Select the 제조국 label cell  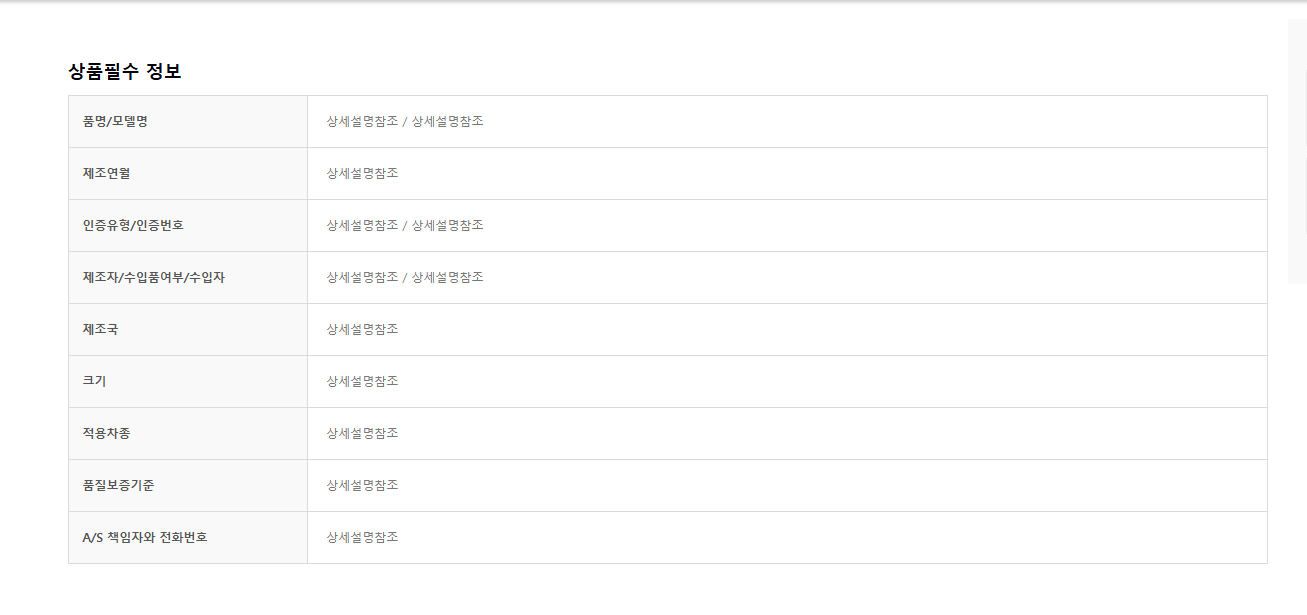pos(188,330)
